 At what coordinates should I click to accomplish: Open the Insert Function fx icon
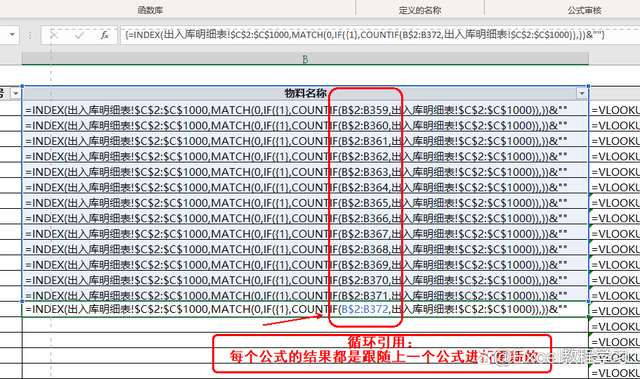[x=104, y=35]
